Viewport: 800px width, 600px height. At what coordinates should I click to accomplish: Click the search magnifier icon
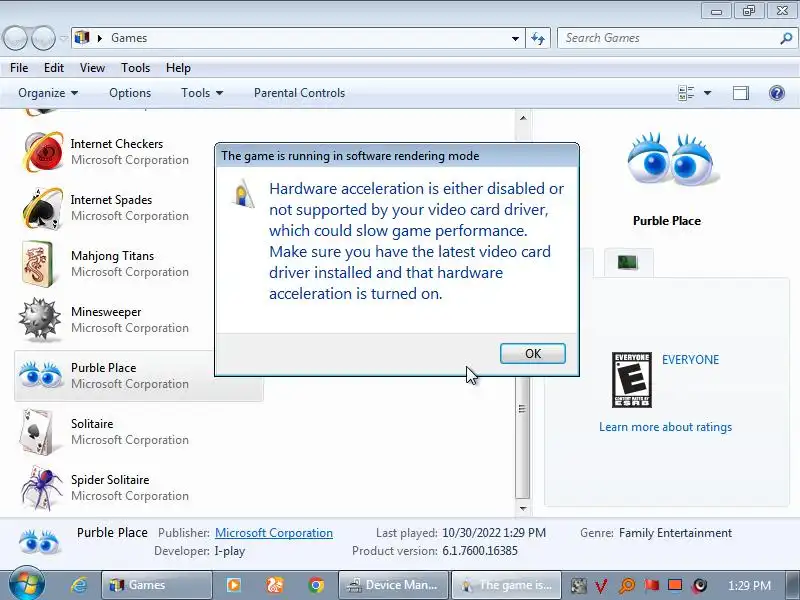(786, 38)
